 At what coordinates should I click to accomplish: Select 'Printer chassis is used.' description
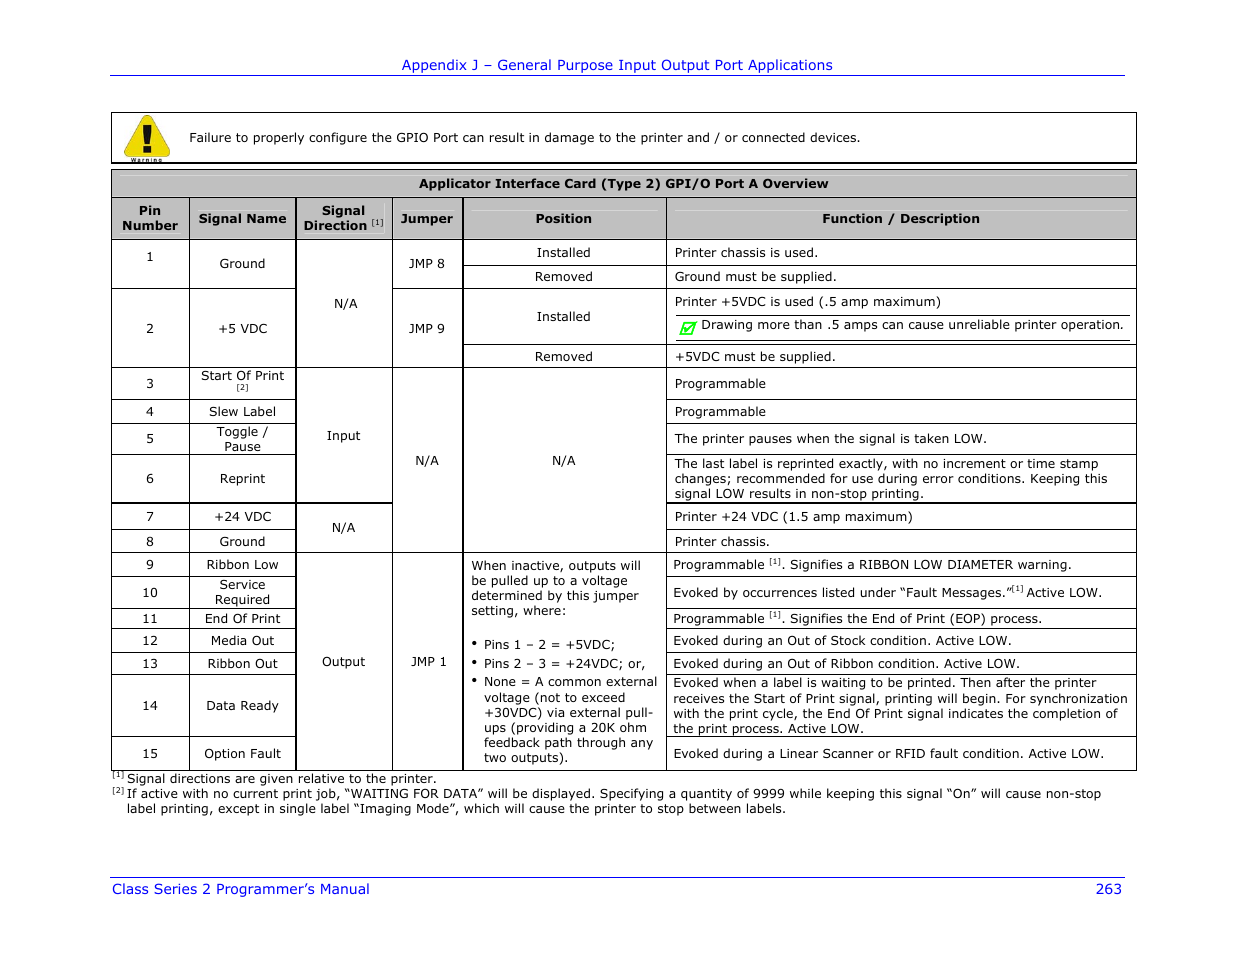click(746, 253)
